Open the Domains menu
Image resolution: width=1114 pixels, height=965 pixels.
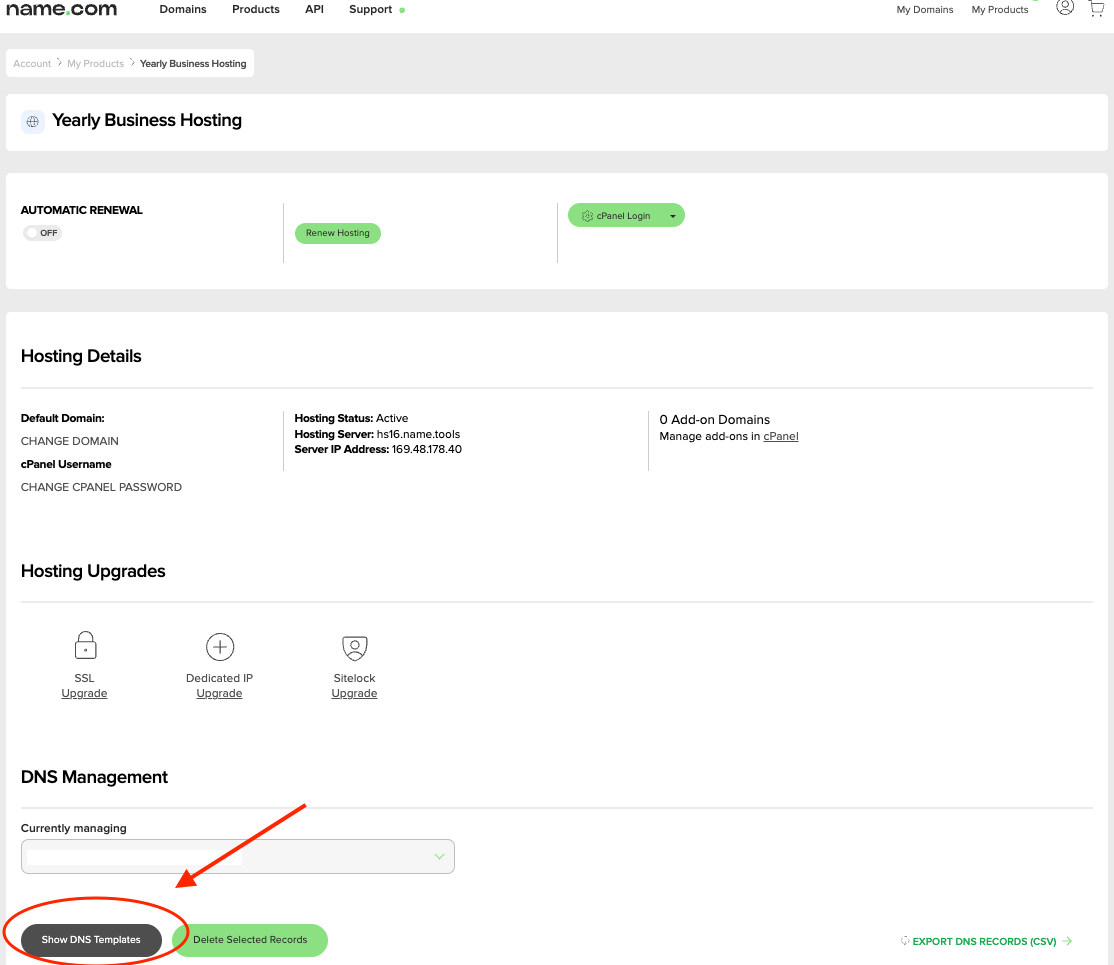click(x=183, y=9)
